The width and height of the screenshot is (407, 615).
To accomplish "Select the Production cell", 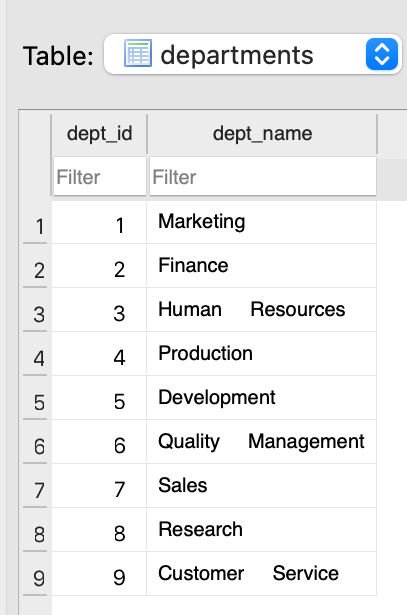I will (262, 354).
